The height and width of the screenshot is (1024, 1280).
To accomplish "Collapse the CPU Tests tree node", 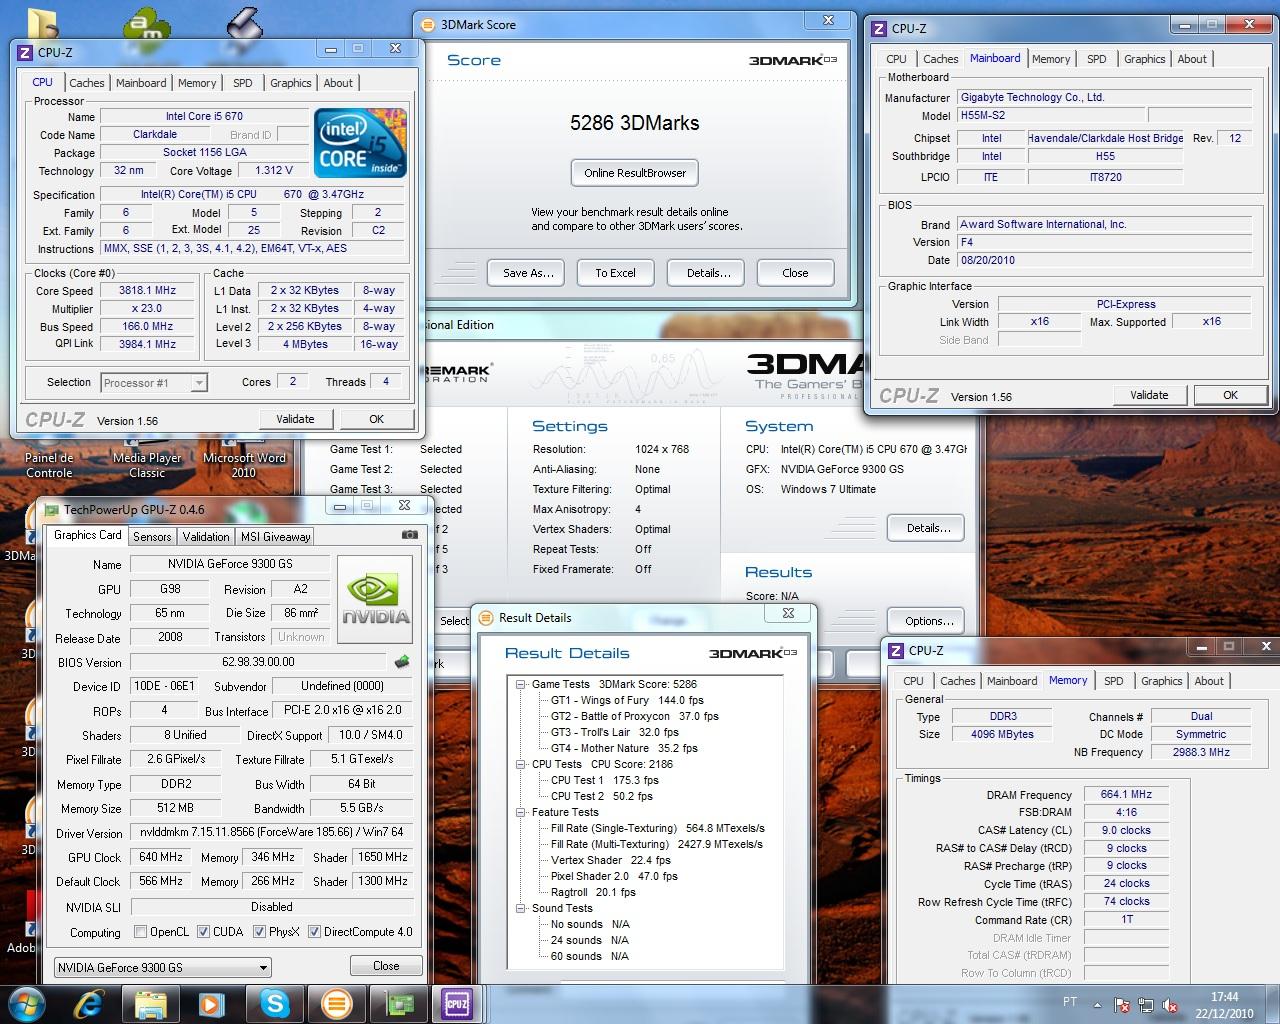I will coord(521,765).
